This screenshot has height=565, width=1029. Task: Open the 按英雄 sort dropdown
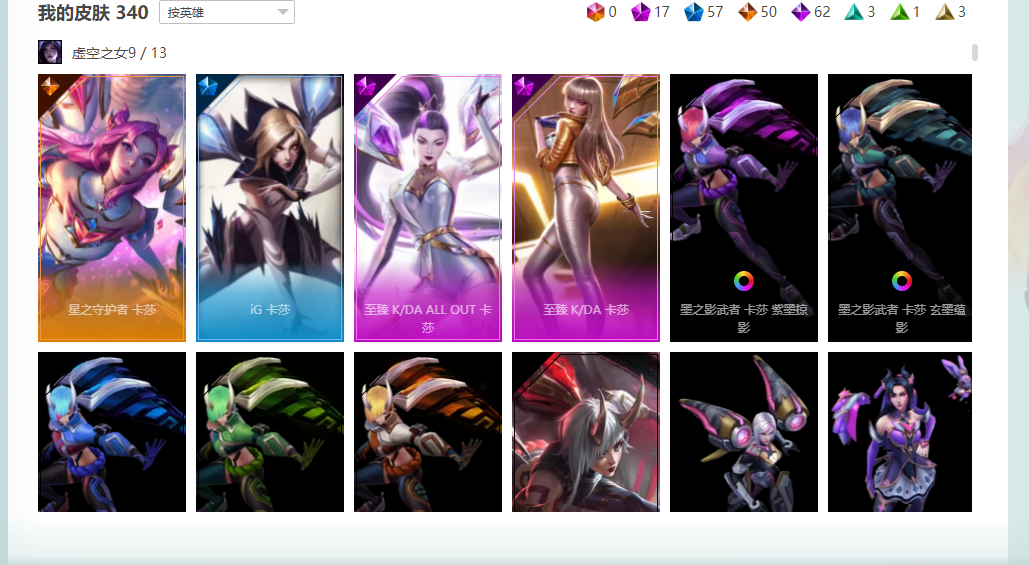tap(226, 12)
